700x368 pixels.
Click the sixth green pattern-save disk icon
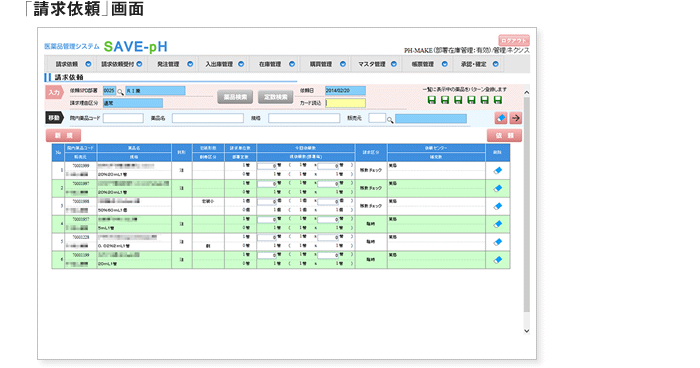[498, 100]
